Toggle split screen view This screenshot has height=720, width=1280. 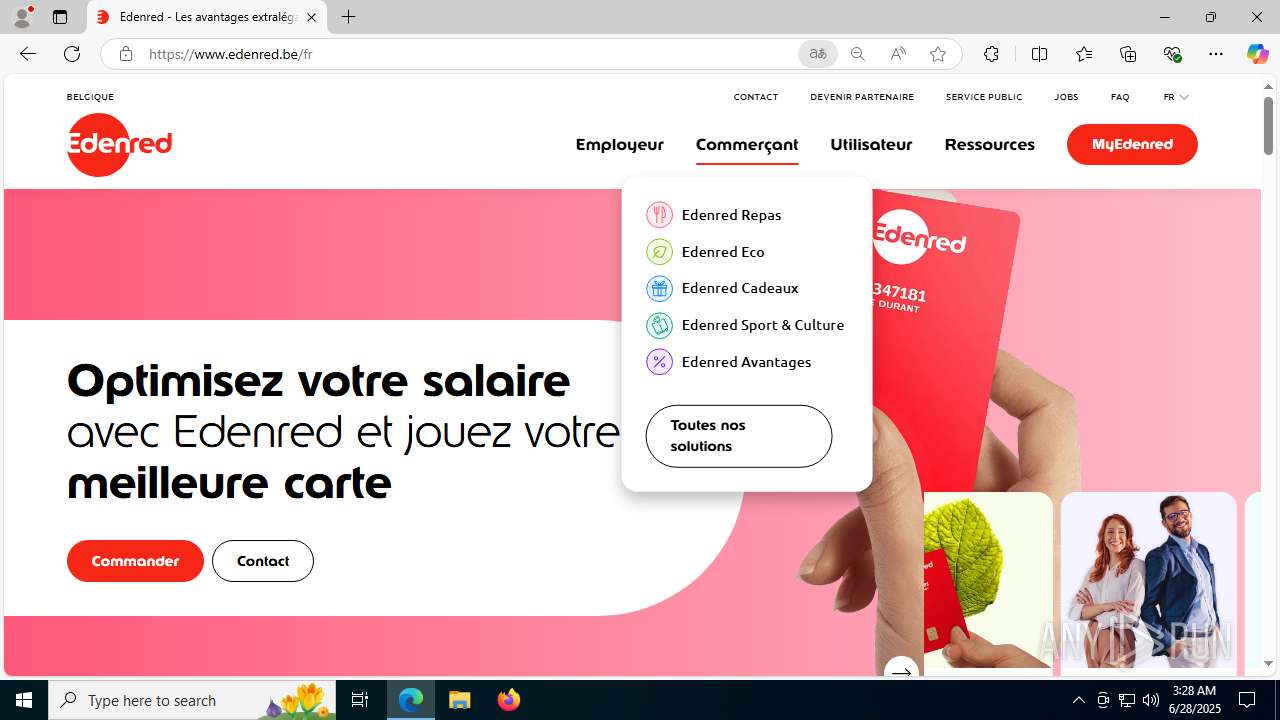[1039, 54]
